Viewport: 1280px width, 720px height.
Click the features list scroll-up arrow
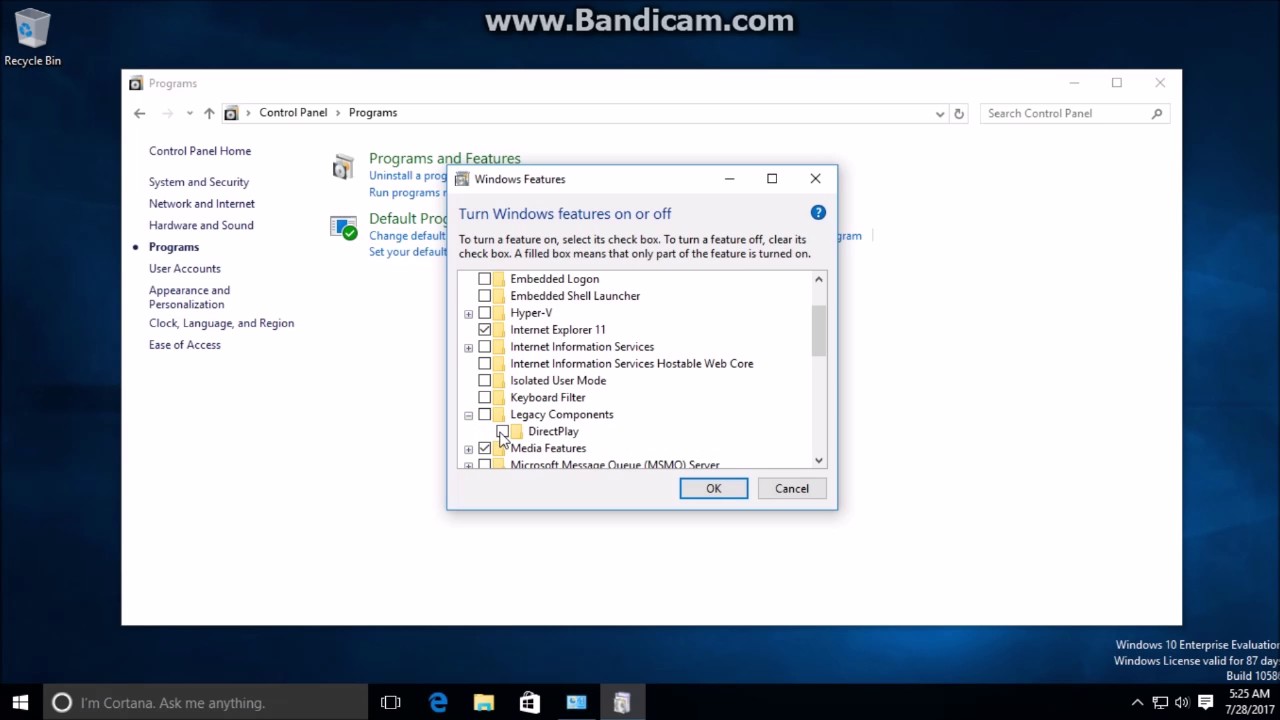point(819,279)
